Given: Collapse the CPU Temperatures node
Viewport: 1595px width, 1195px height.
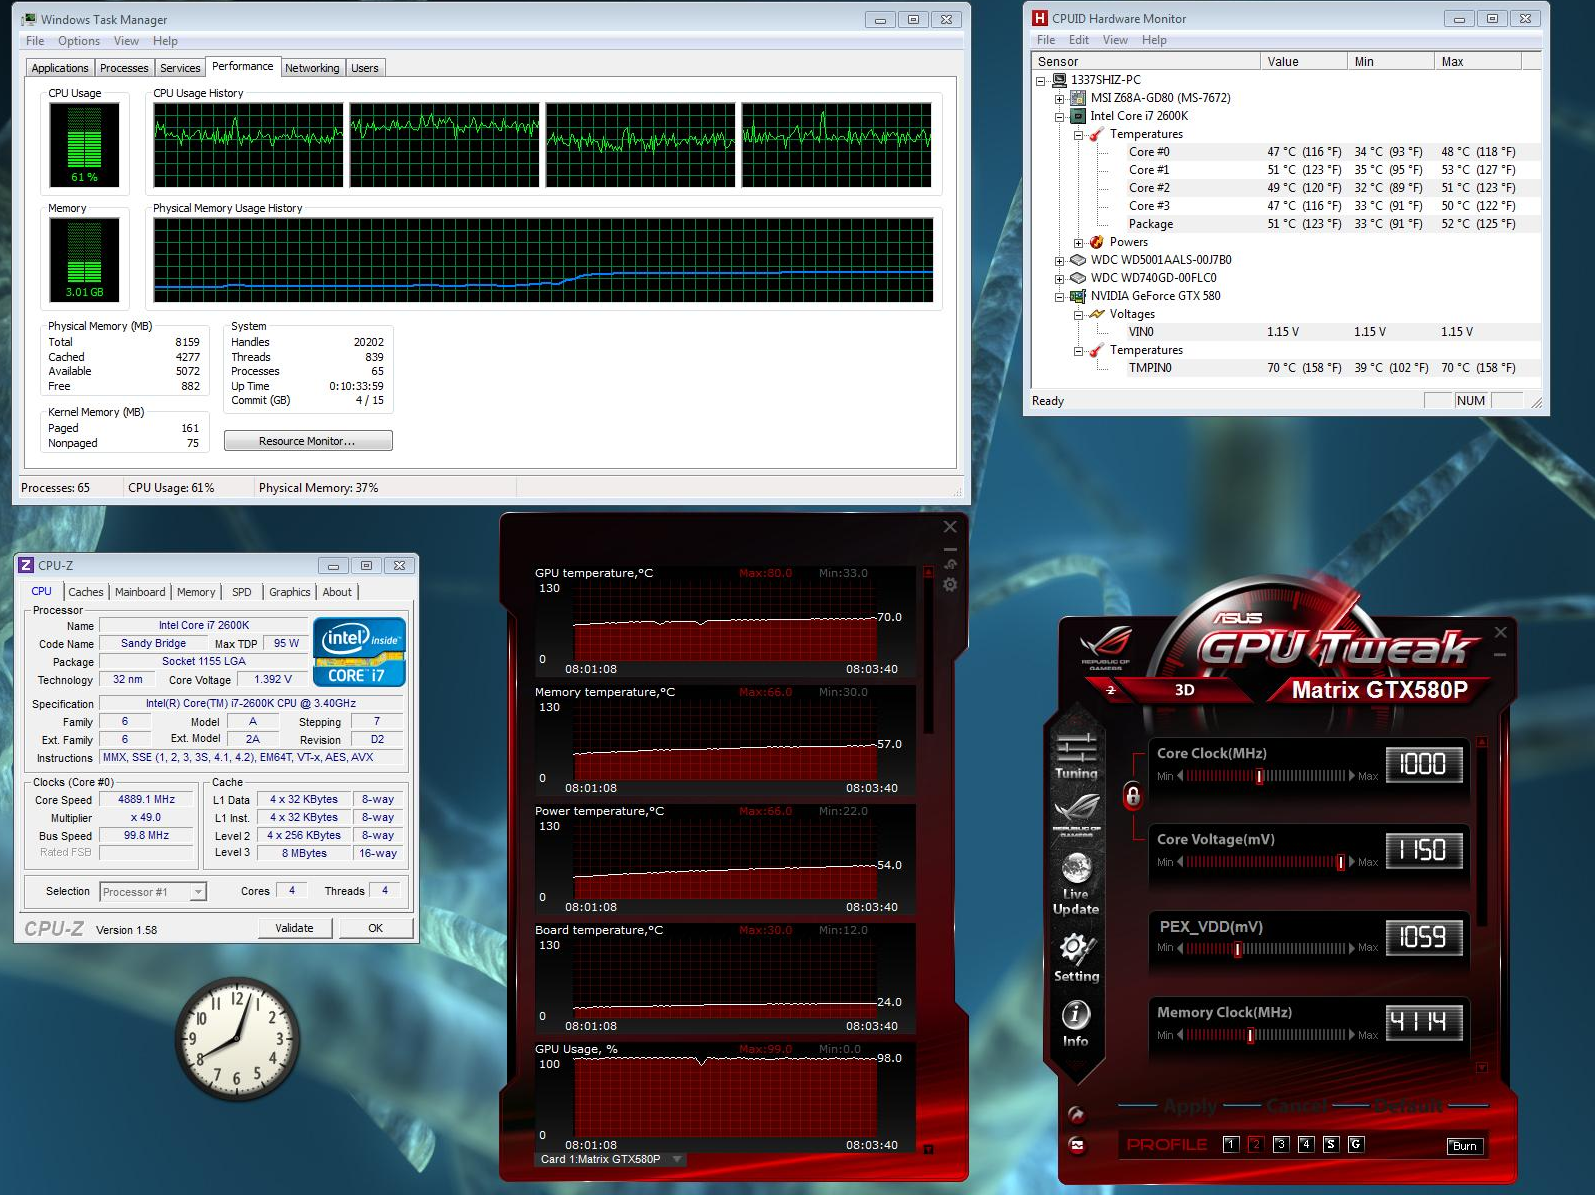Looking at the screenshot, I should (1078, 134).
